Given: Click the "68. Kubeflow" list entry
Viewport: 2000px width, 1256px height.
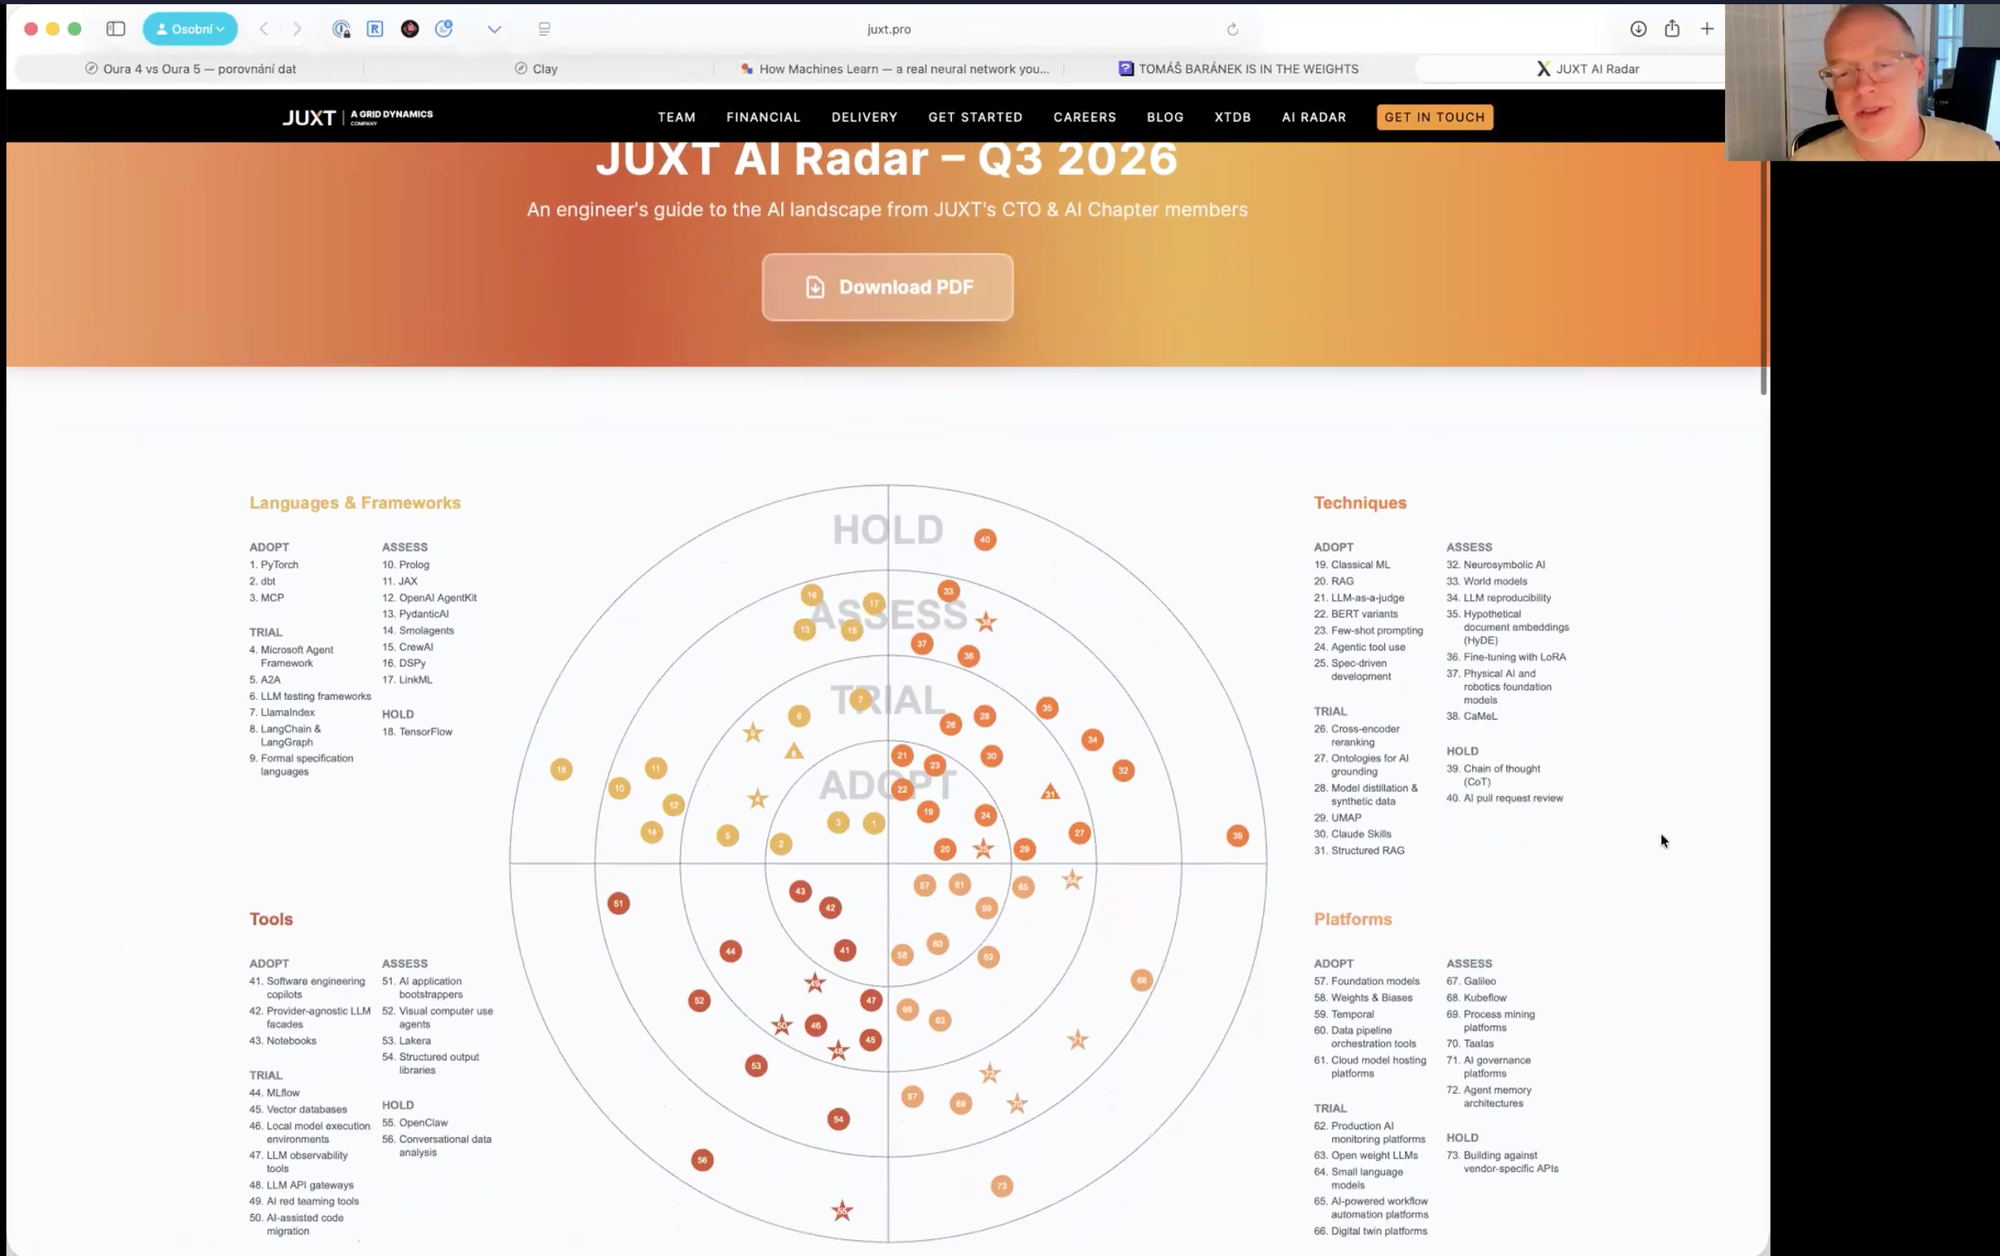Looking at the screenshot, I should (1476, 998).
